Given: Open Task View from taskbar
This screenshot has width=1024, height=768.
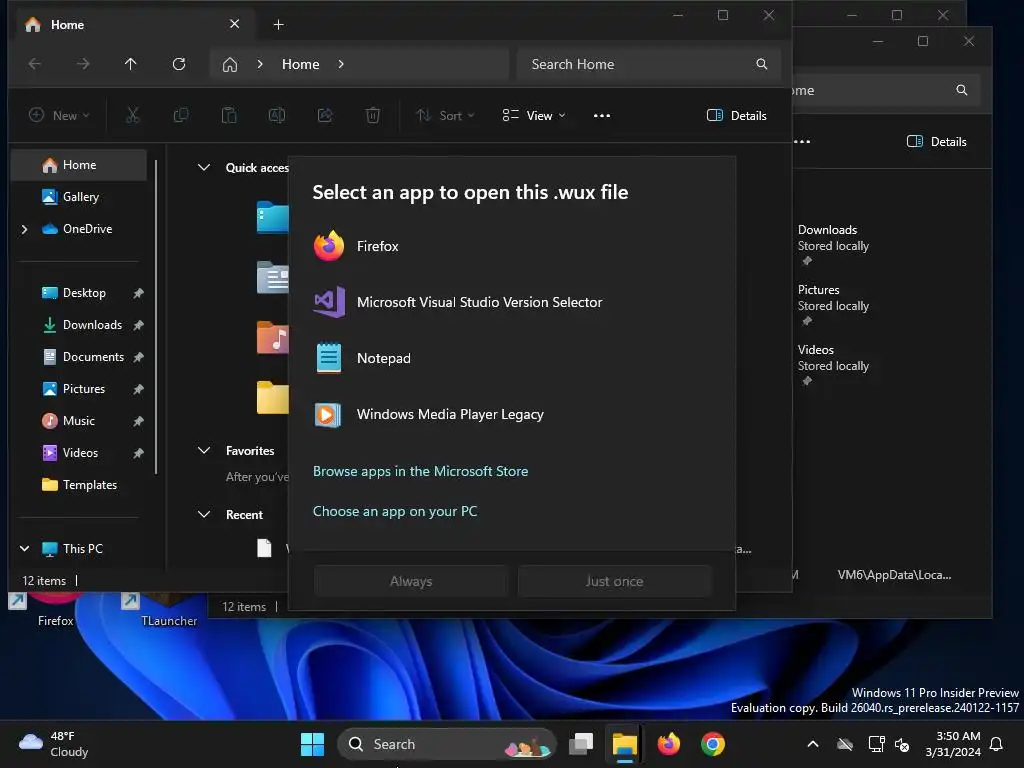Looking at the screenshot, I should [x=581, y=744].
